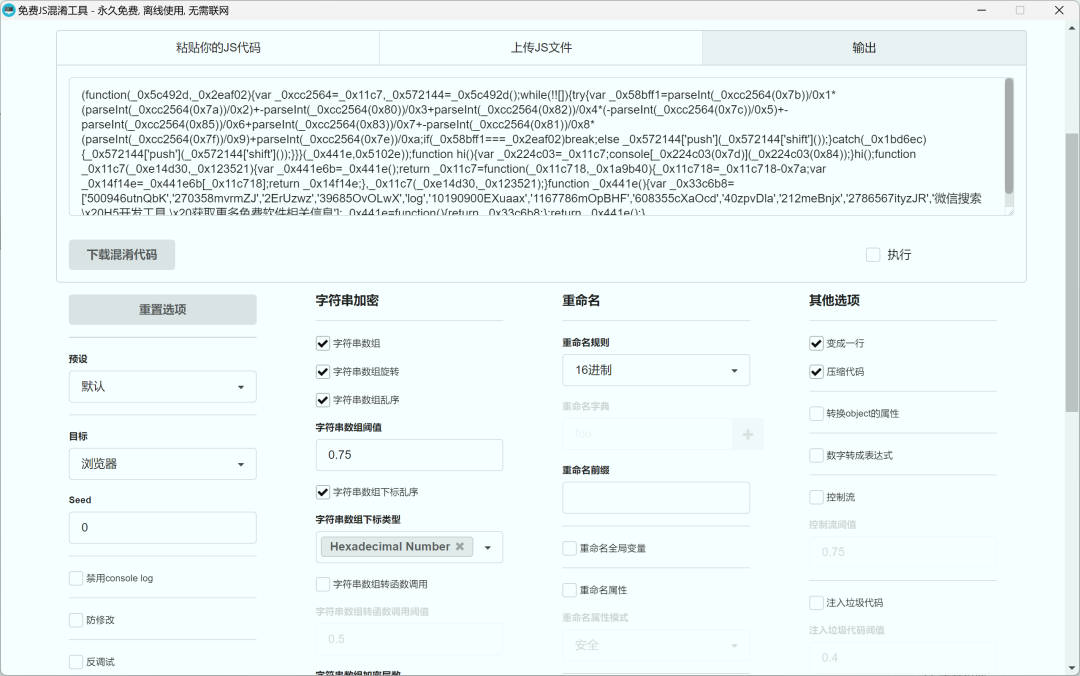Click the output code area scrollbar

click(x=1009, y=136)
